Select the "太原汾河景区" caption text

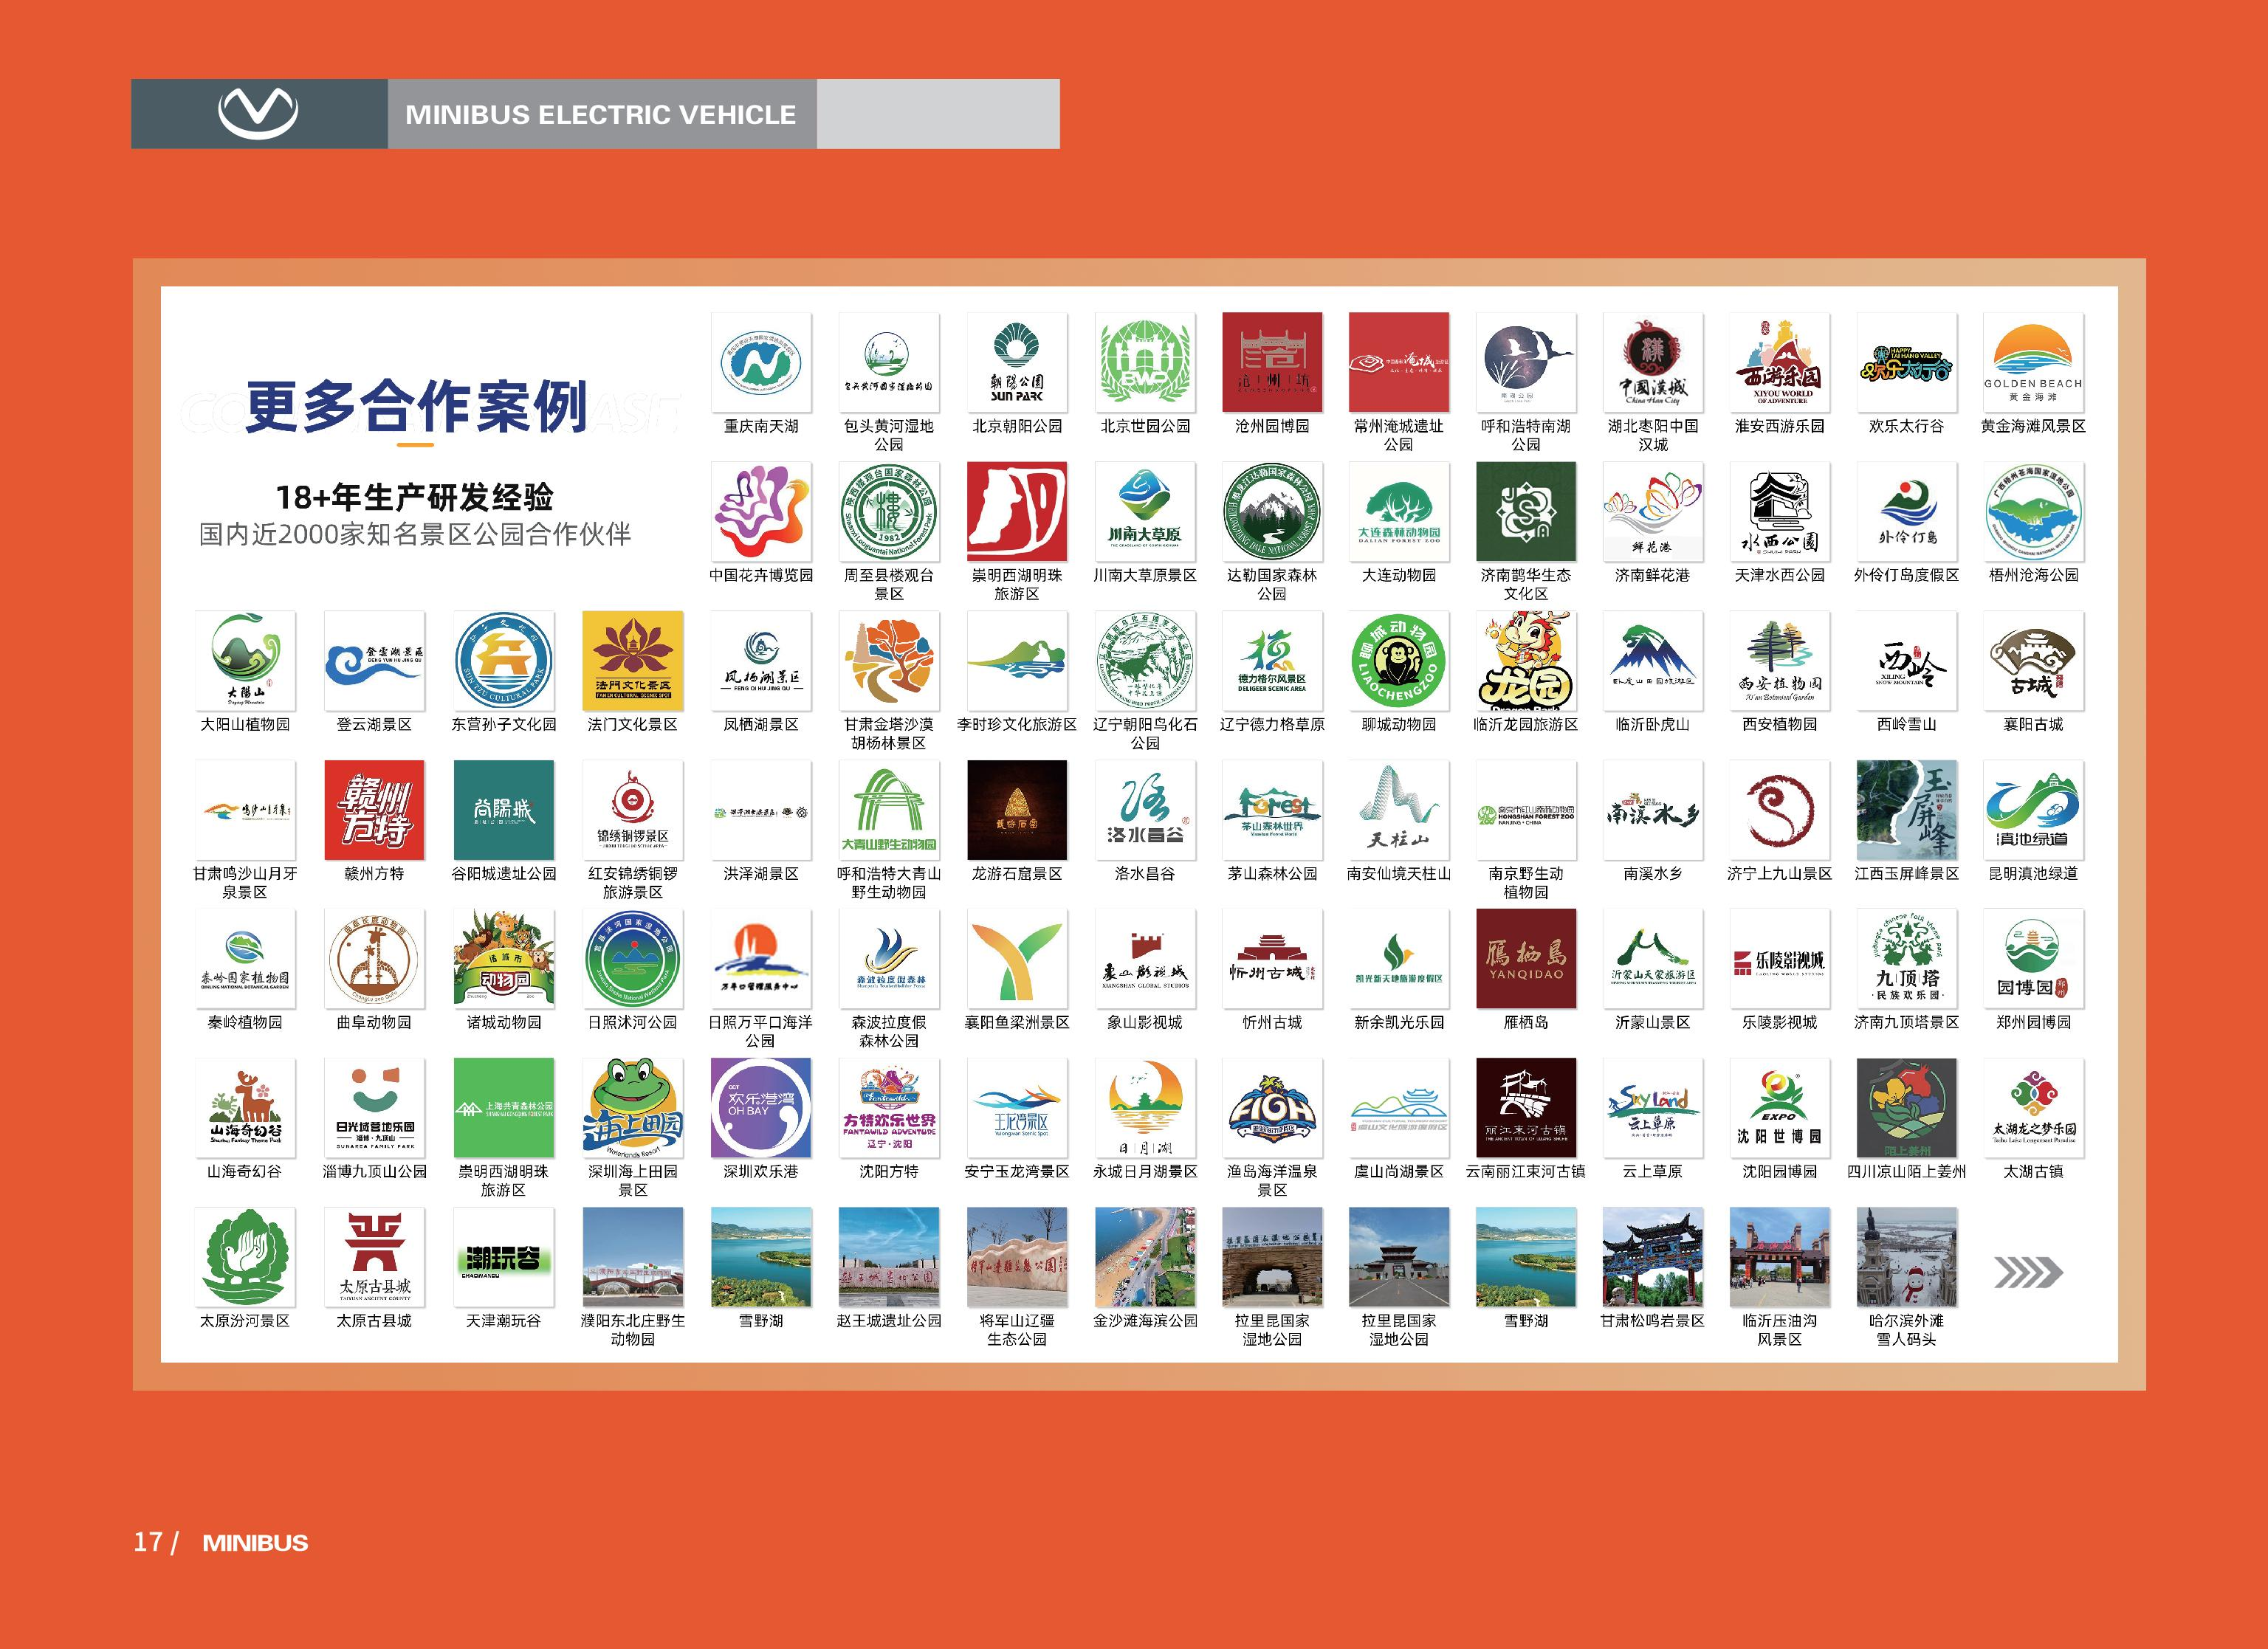245,1321
